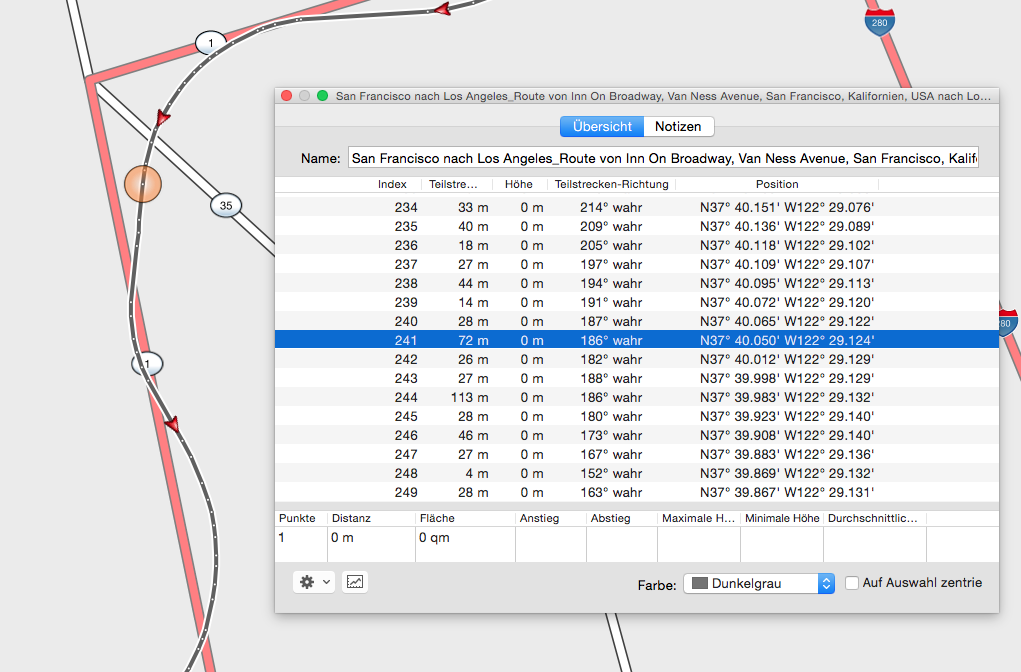Open the gear actions menu button

(307, 582)
